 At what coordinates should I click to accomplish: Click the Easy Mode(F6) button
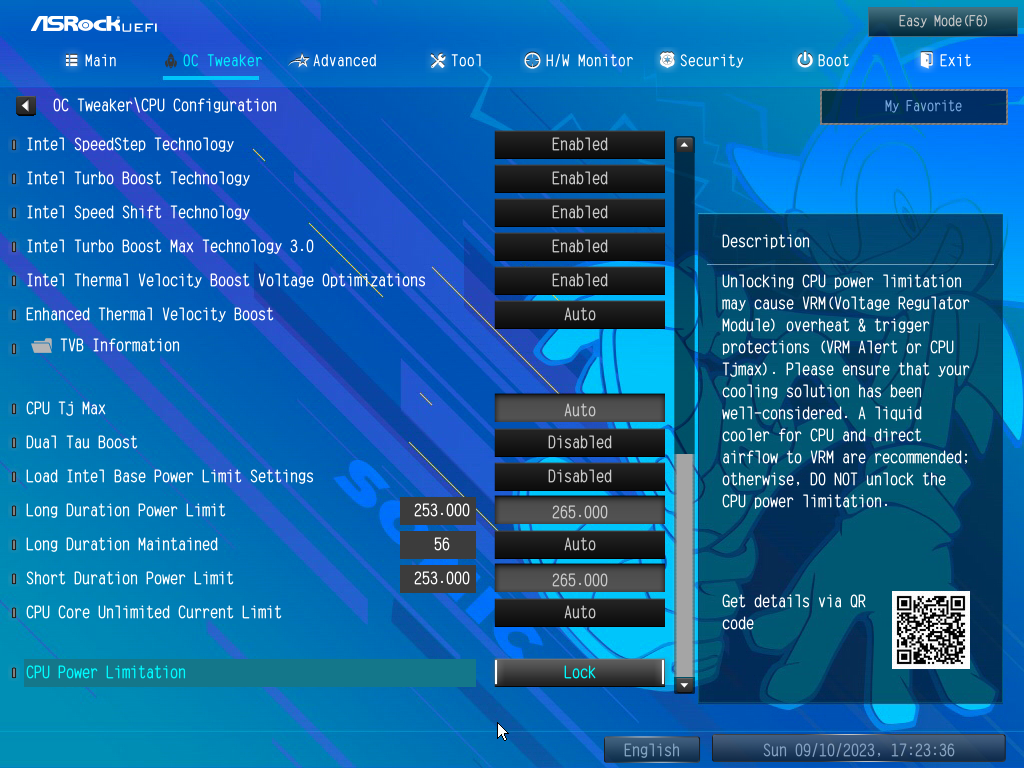tap(942, 22)
